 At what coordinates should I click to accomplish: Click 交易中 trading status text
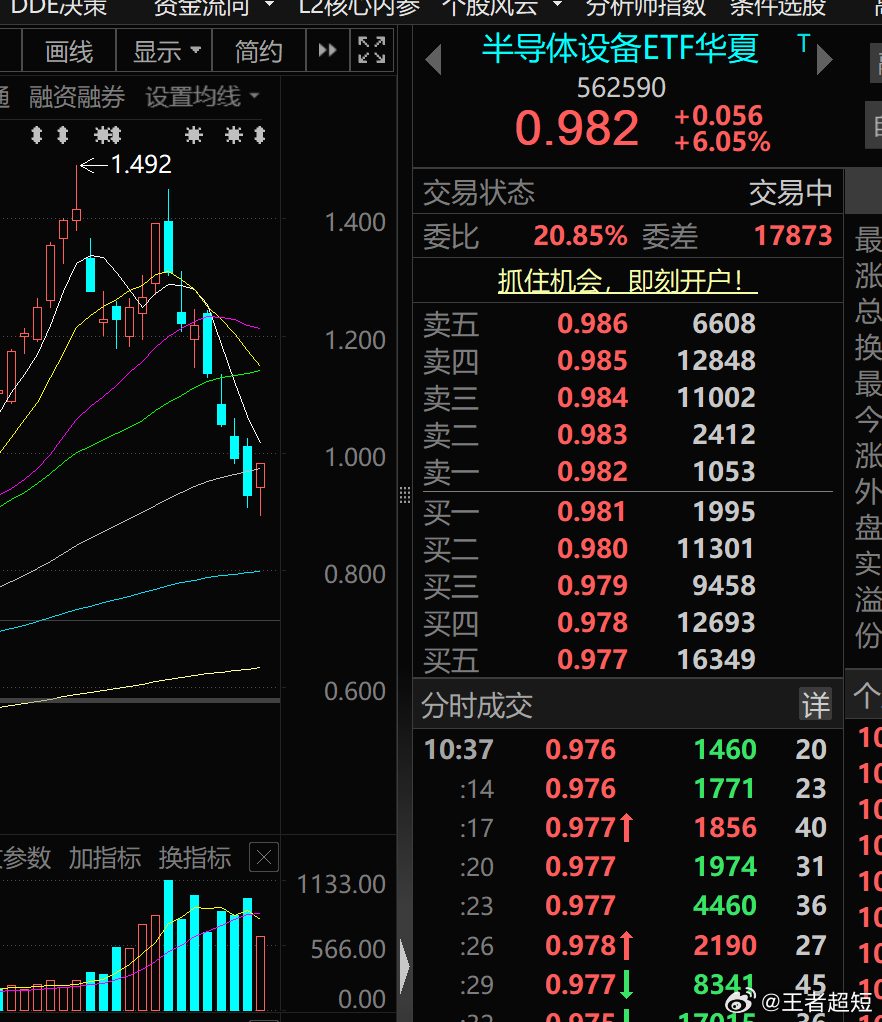tap(790, 193)
